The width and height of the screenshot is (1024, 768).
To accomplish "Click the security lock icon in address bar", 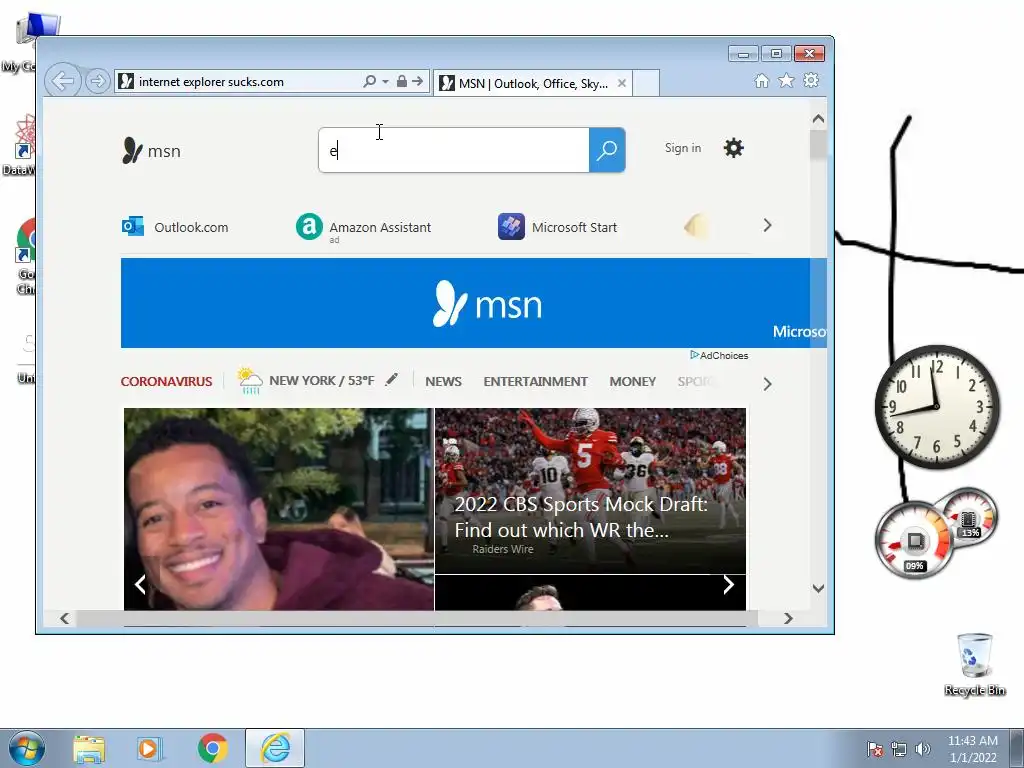I will pos(402,81).
